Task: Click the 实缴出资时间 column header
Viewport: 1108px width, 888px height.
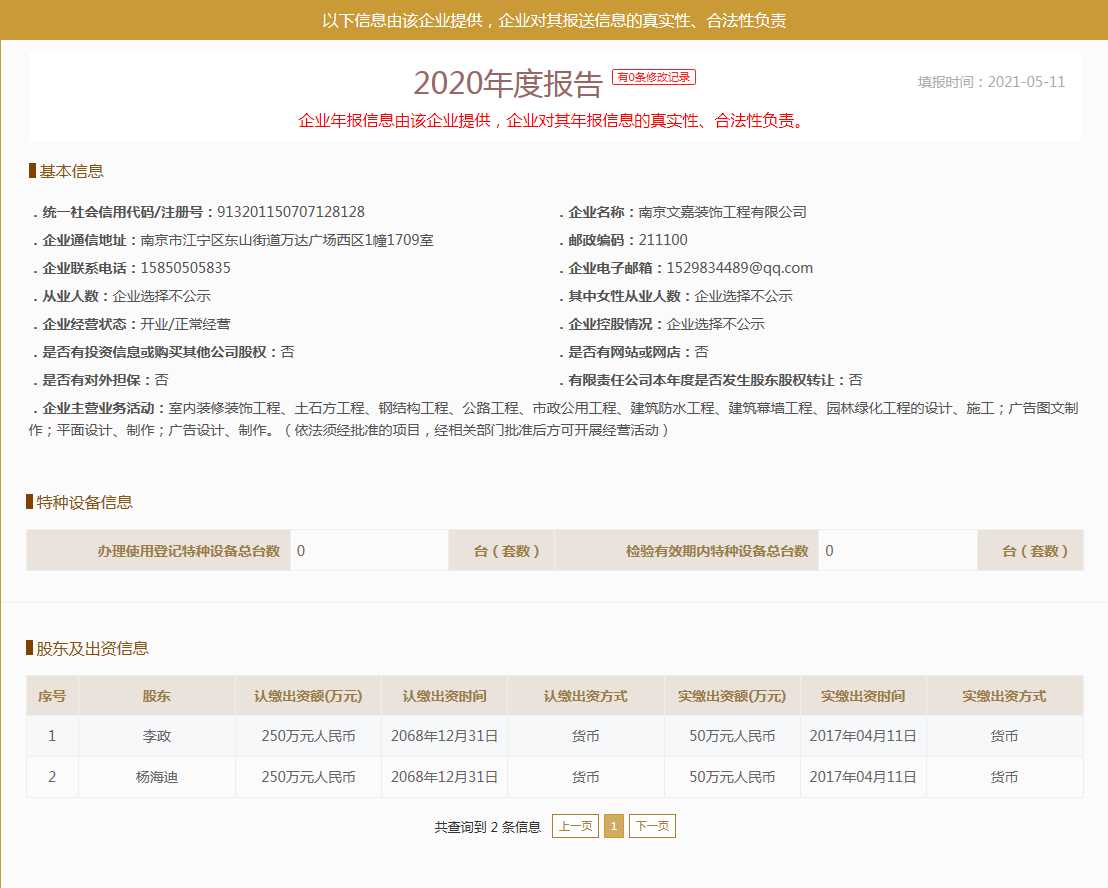Action: [863, 696]
